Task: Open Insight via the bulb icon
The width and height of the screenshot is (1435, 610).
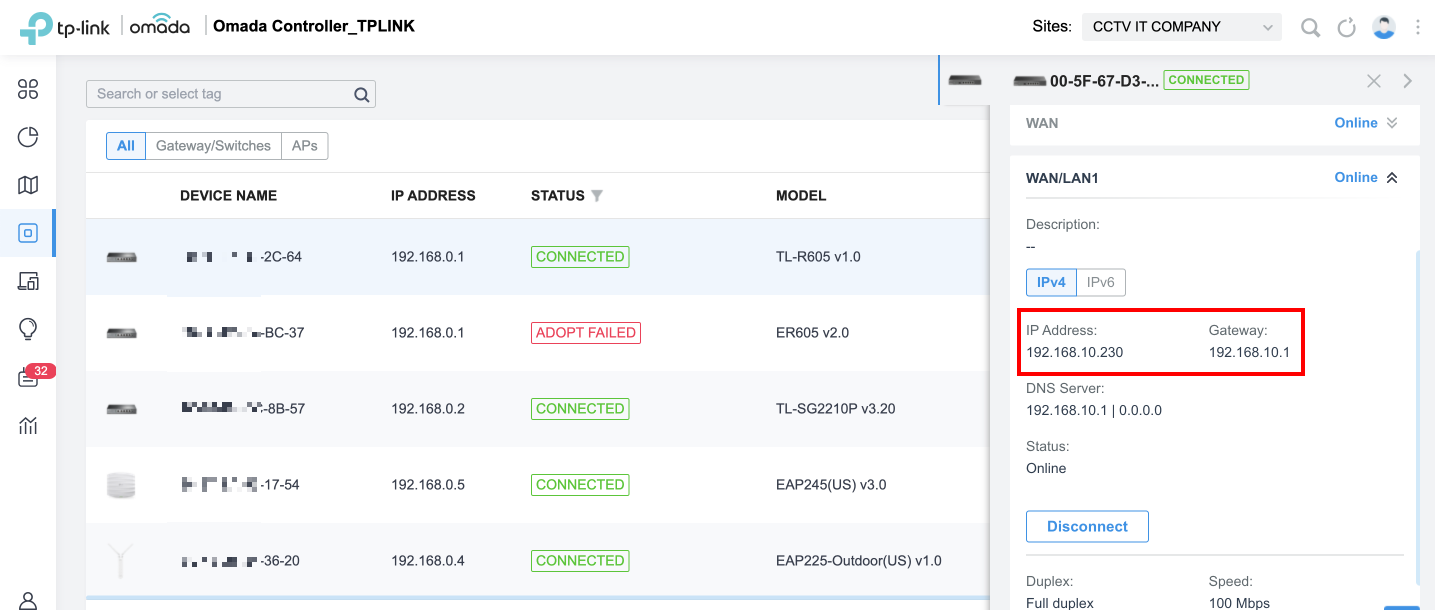Action: pos(28,329)
